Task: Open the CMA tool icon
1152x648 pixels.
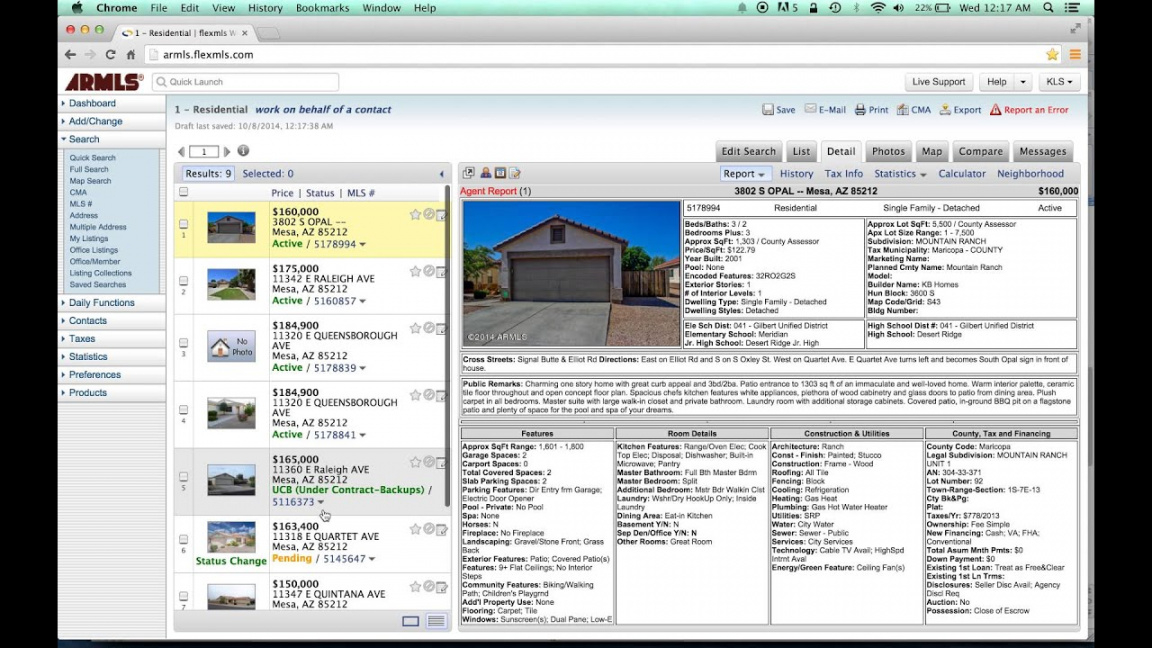Action: tap(902, 110)
